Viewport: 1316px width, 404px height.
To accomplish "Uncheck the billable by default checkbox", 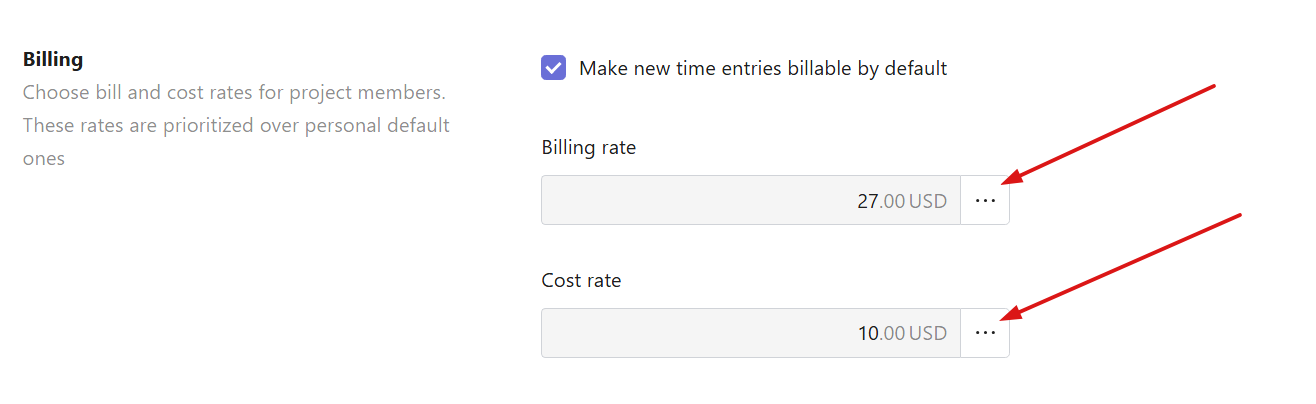I will click(x=553, y=68).
